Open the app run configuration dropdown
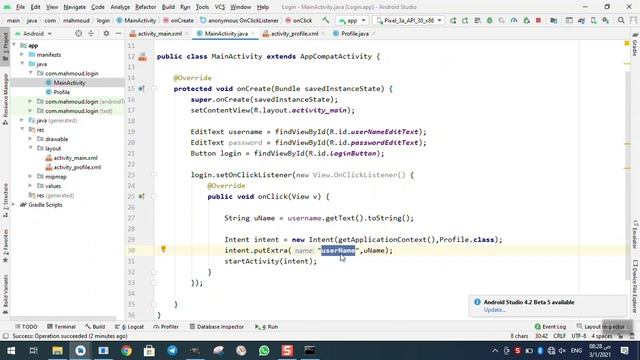 pos(352,20)
